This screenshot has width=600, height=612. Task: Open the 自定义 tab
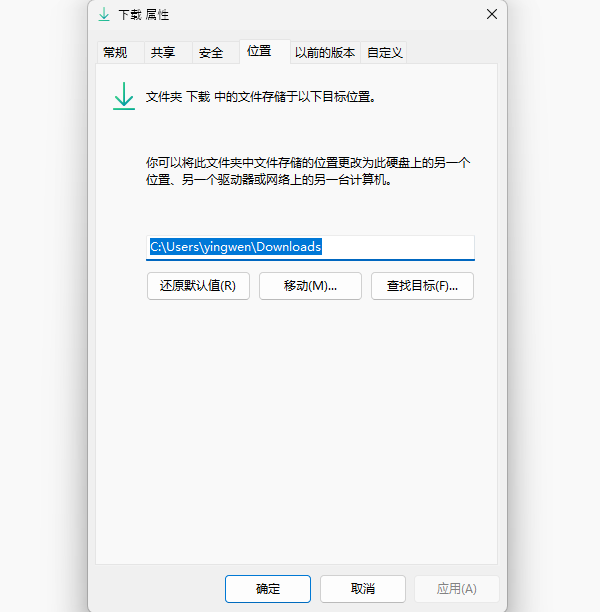point(385,52)
